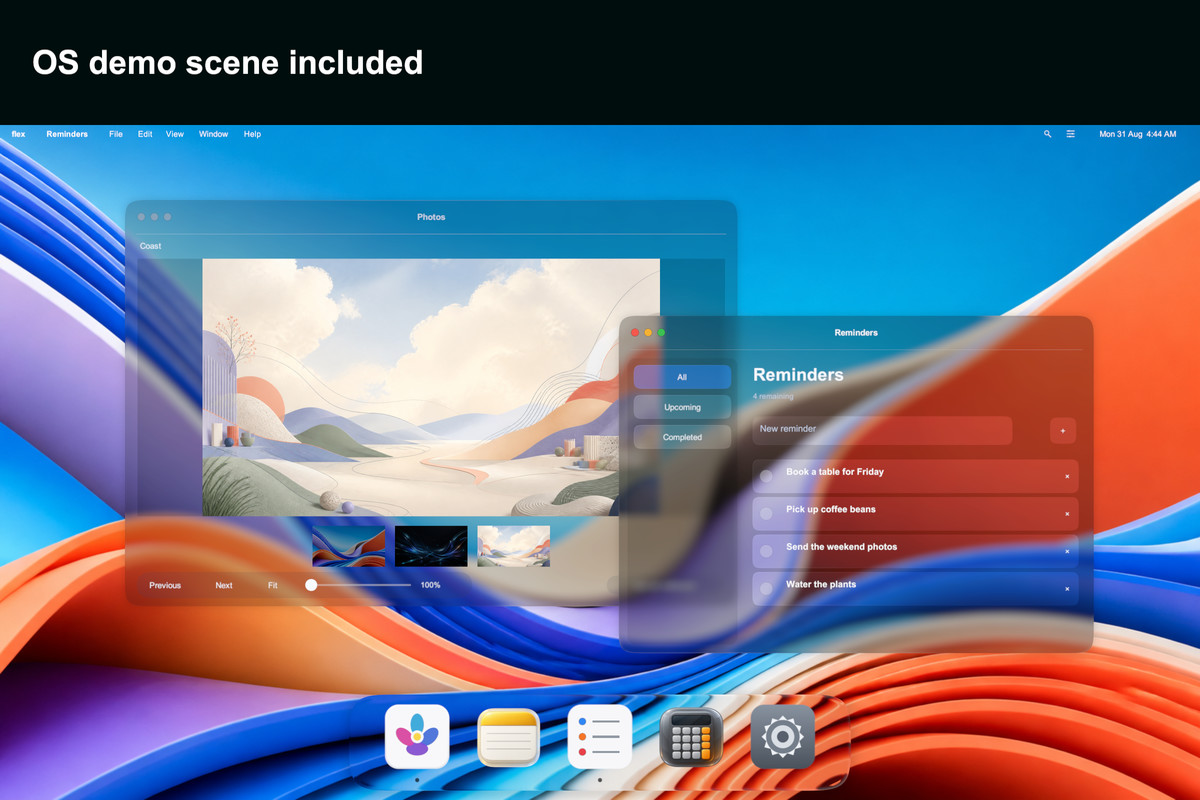
Task: Mark 'Book a table for Friday' as done
Action: (x=766, y=477)
